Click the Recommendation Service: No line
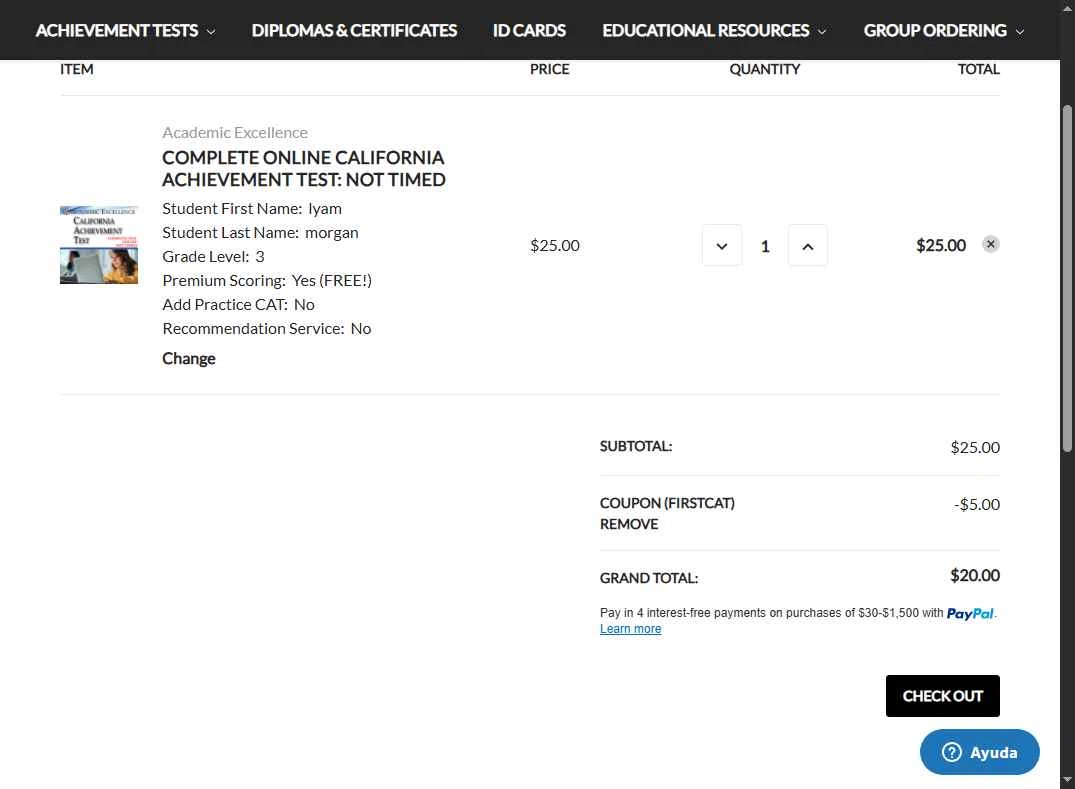1075x789 pixels. pyautogui.click(x=267, y=328)
